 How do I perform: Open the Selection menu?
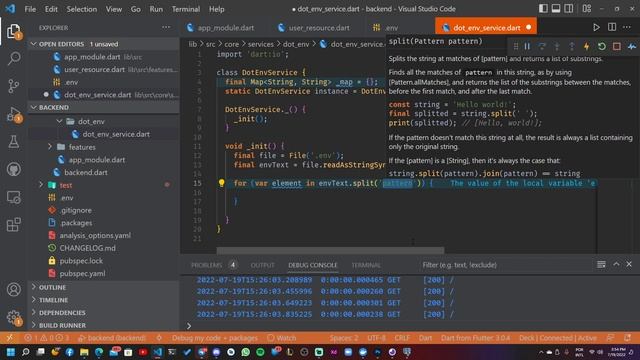click(x=82, y=9)
